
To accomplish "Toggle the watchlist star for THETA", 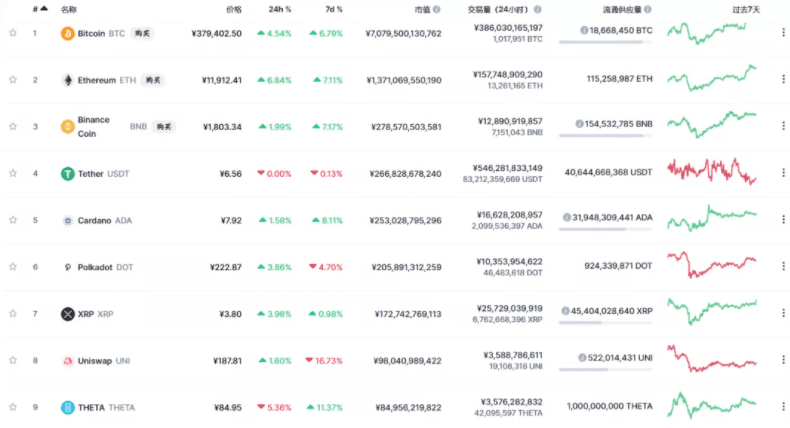I will 13,407.
